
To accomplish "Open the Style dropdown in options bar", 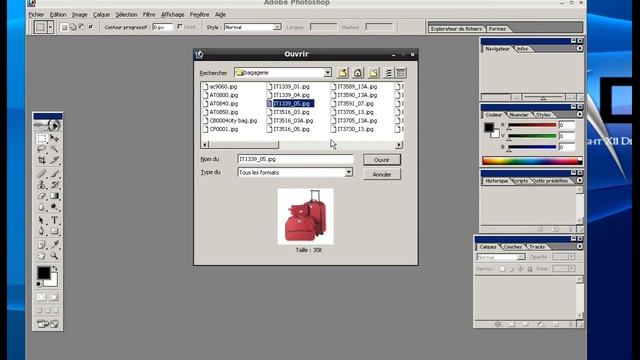I will 277,27.
